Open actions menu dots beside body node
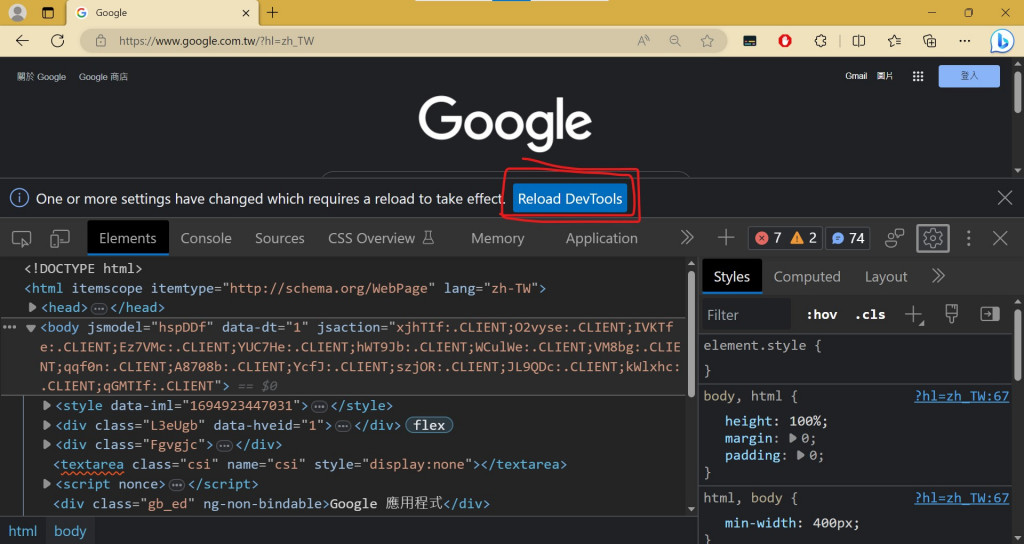The image size is (1024, 544). [9, 327]
